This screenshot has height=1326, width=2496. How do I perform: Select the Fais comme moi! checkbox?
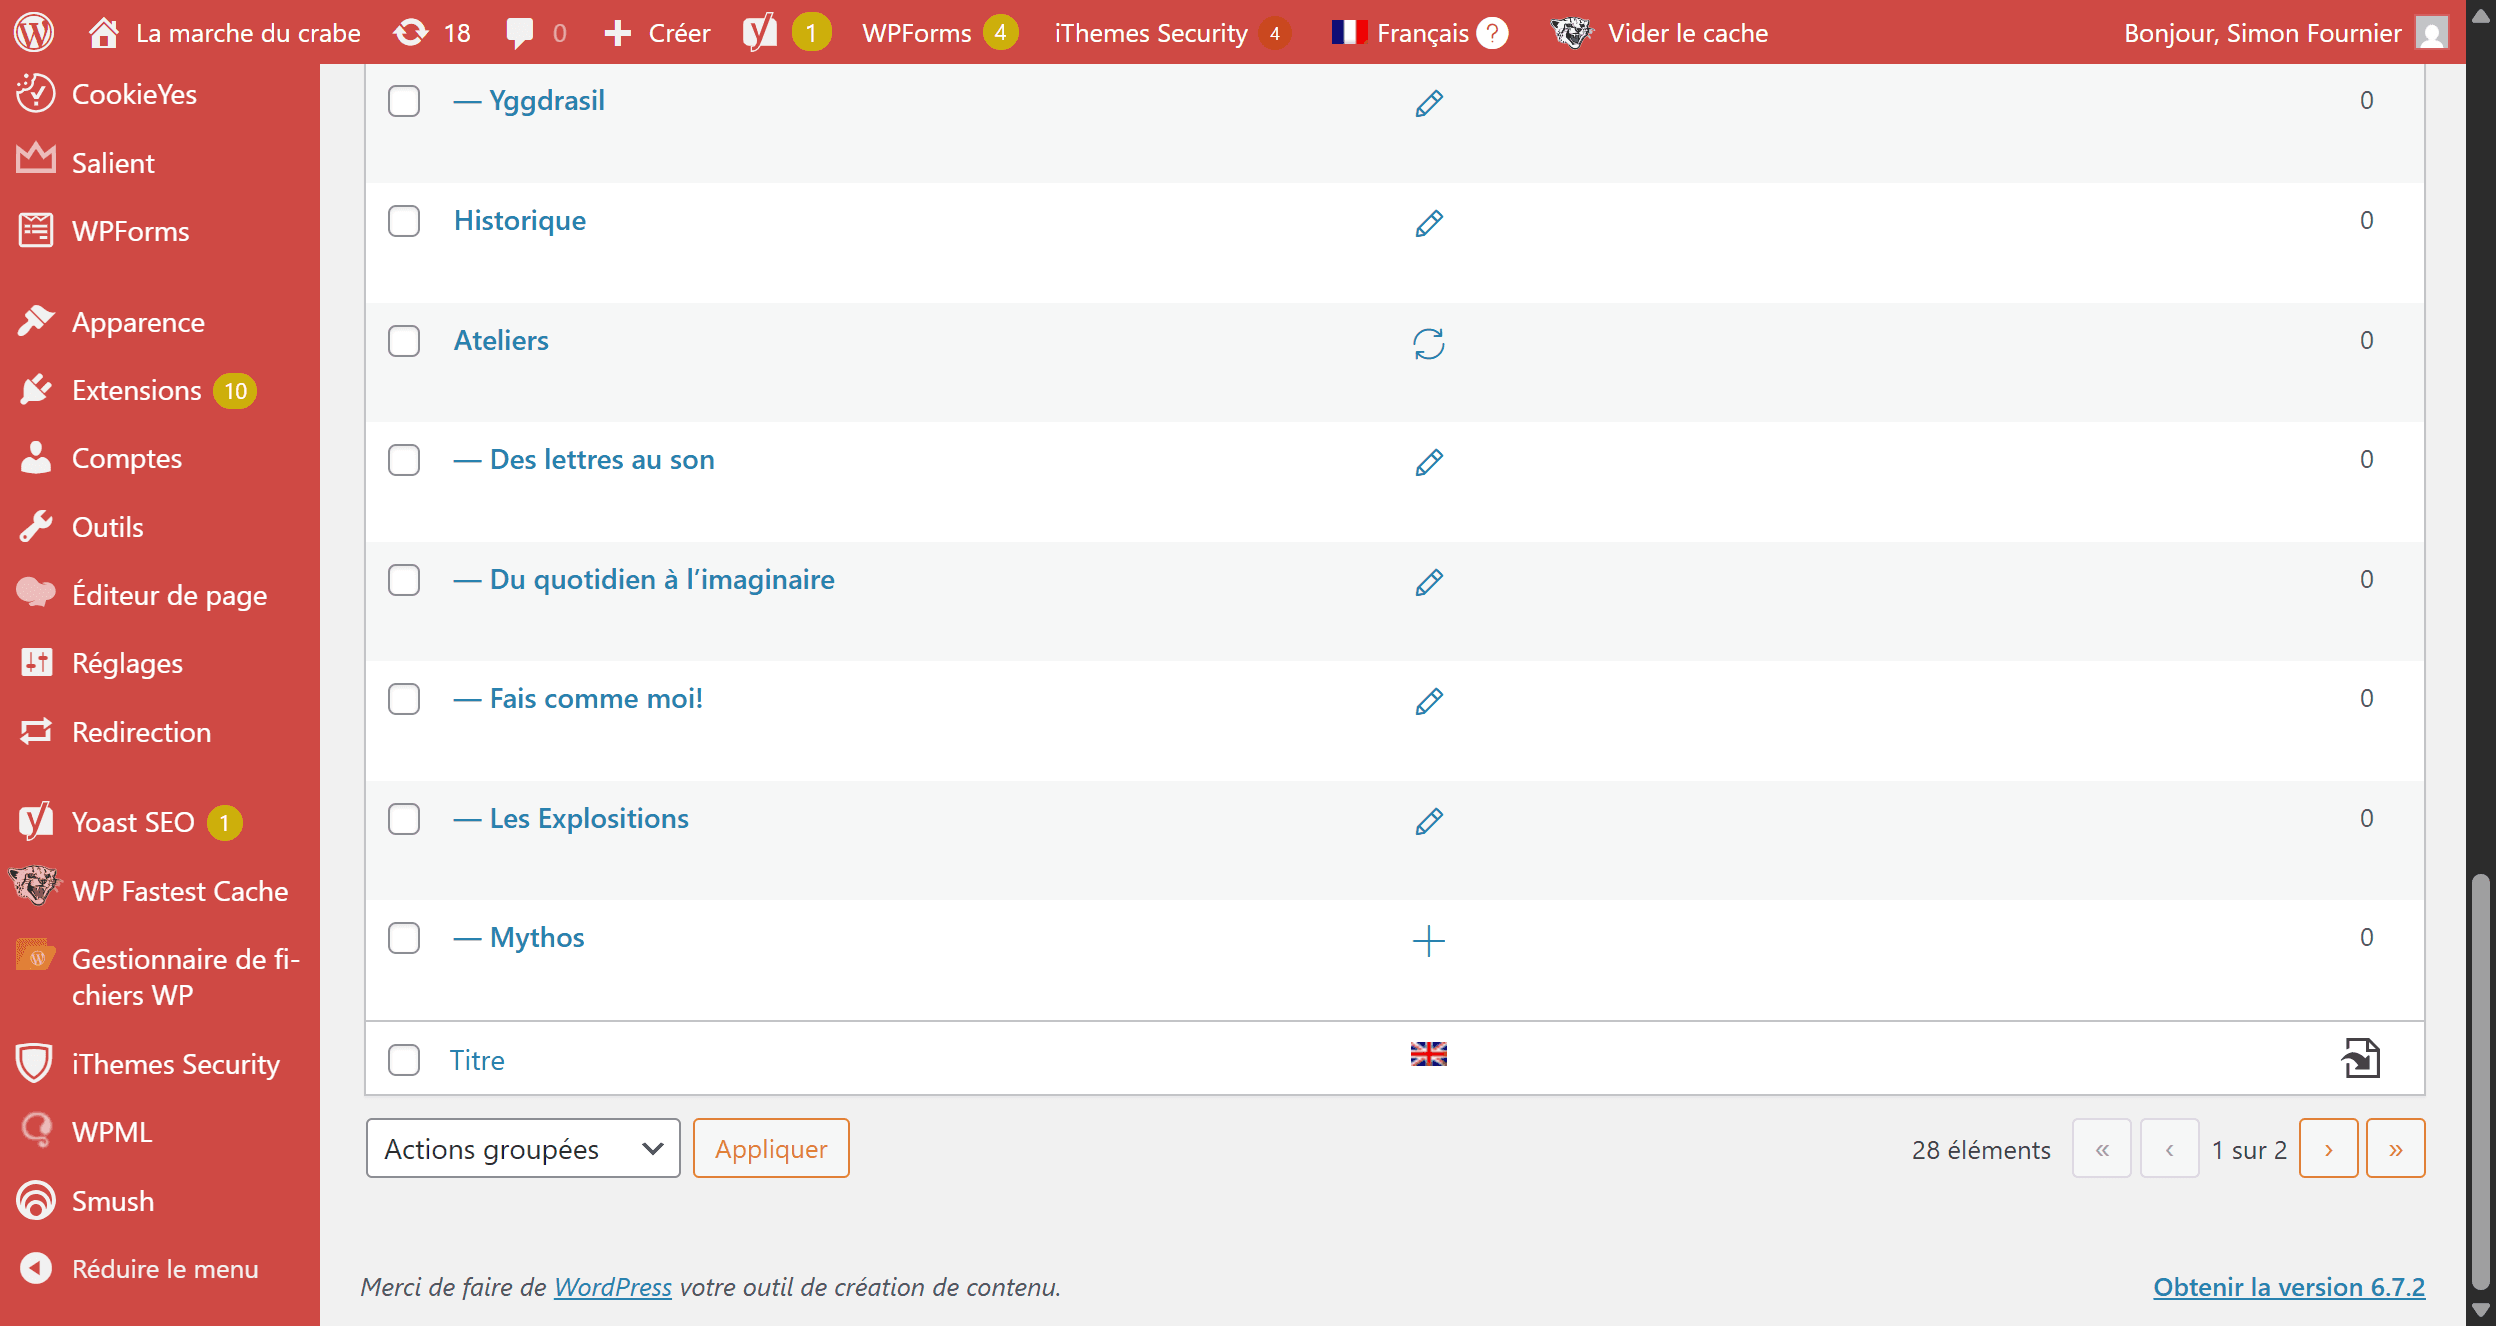coord(404,699)
